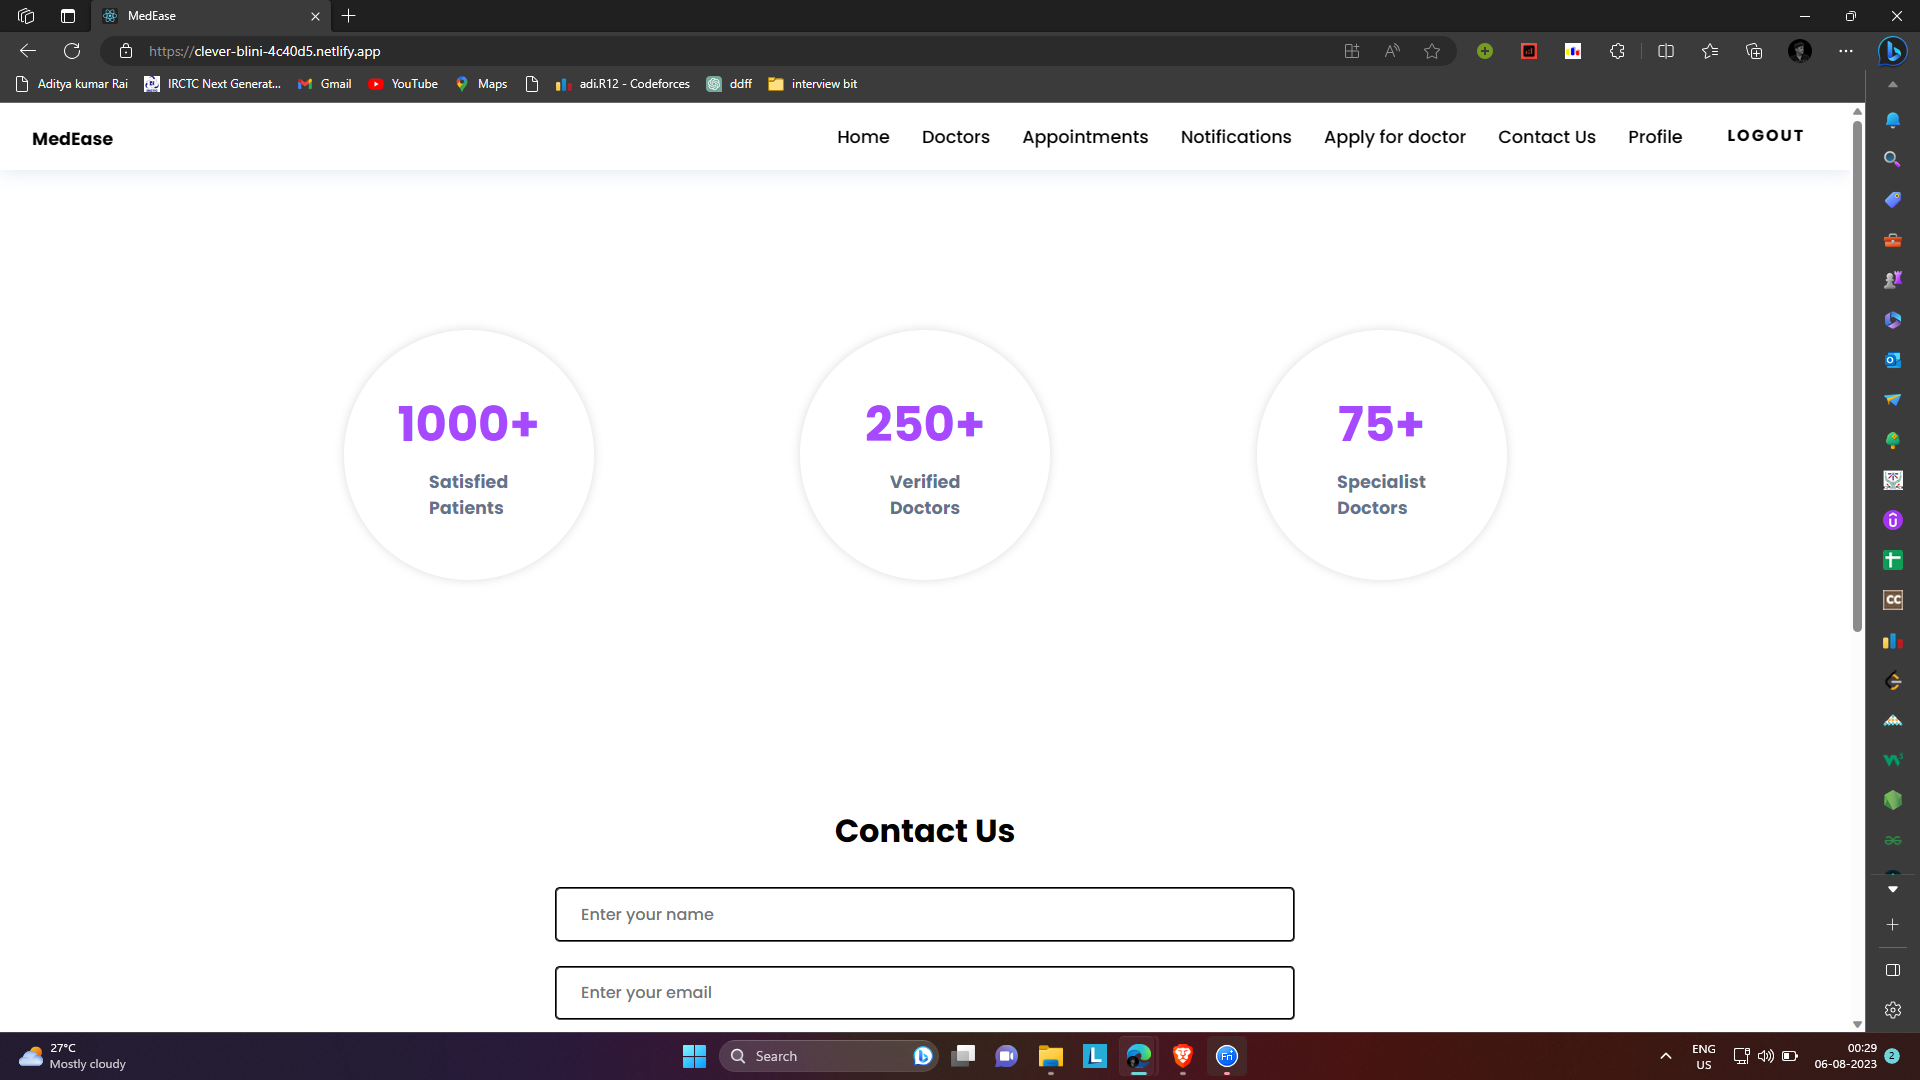Expand more sidebar apps down arrow
The height and width of the screenshot is (1080, 1920).
pos(1892,889)
